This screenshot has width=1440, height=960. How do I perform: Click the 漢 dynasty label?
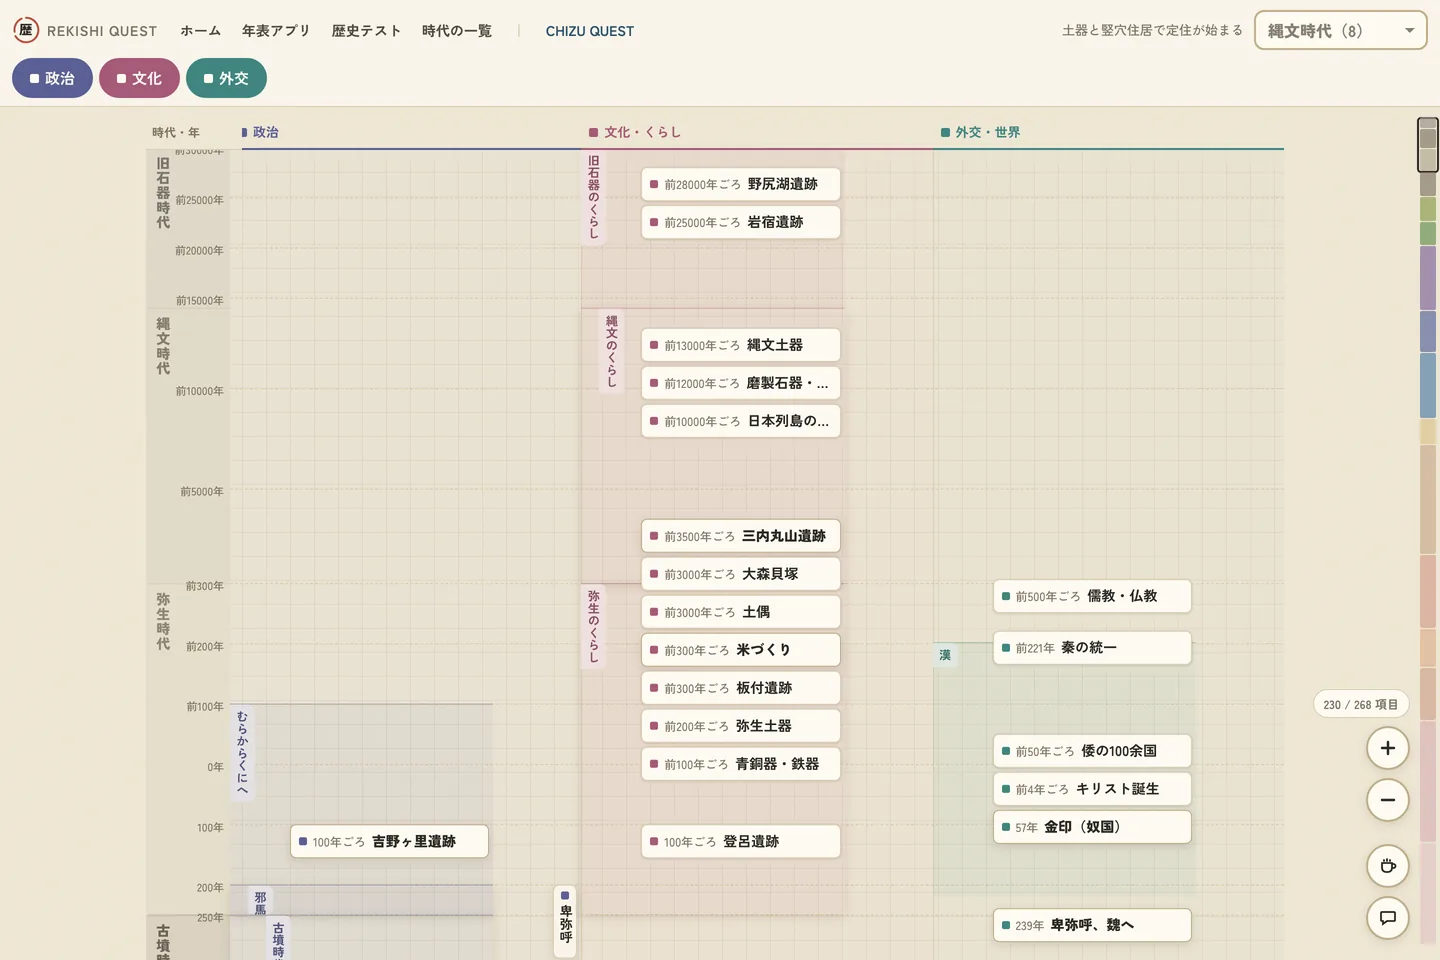click(x=945, y=655)
